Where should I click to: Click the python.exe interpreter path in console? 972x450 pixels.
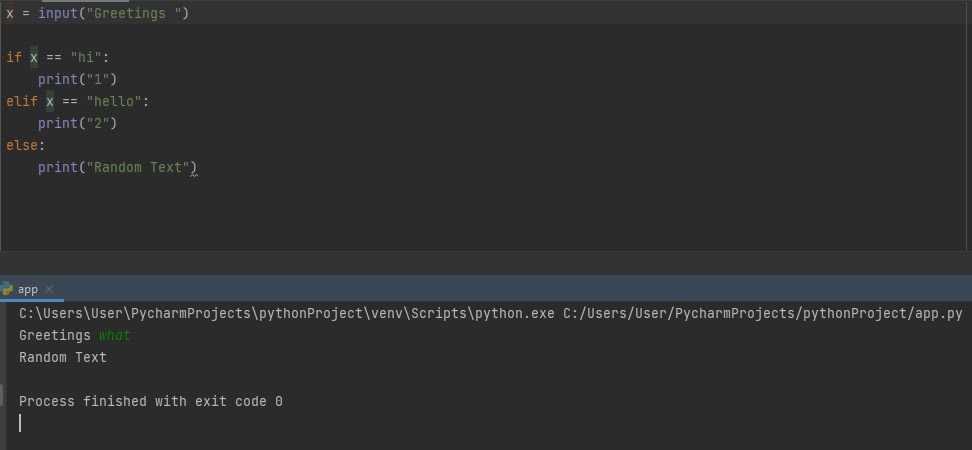[x=287, y=314]
